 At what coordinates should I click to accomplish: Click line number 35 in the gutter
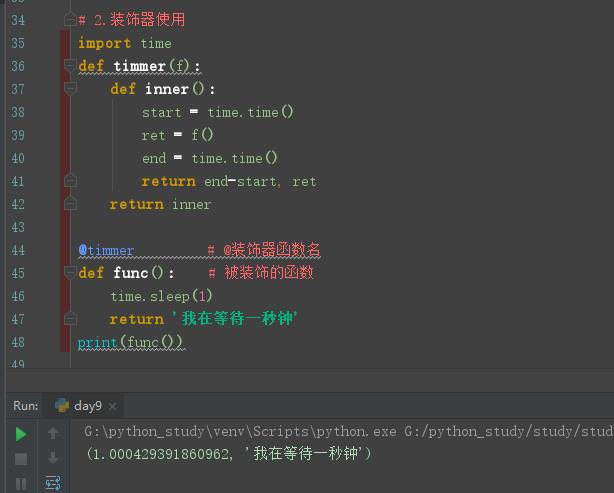pos(18,43)
